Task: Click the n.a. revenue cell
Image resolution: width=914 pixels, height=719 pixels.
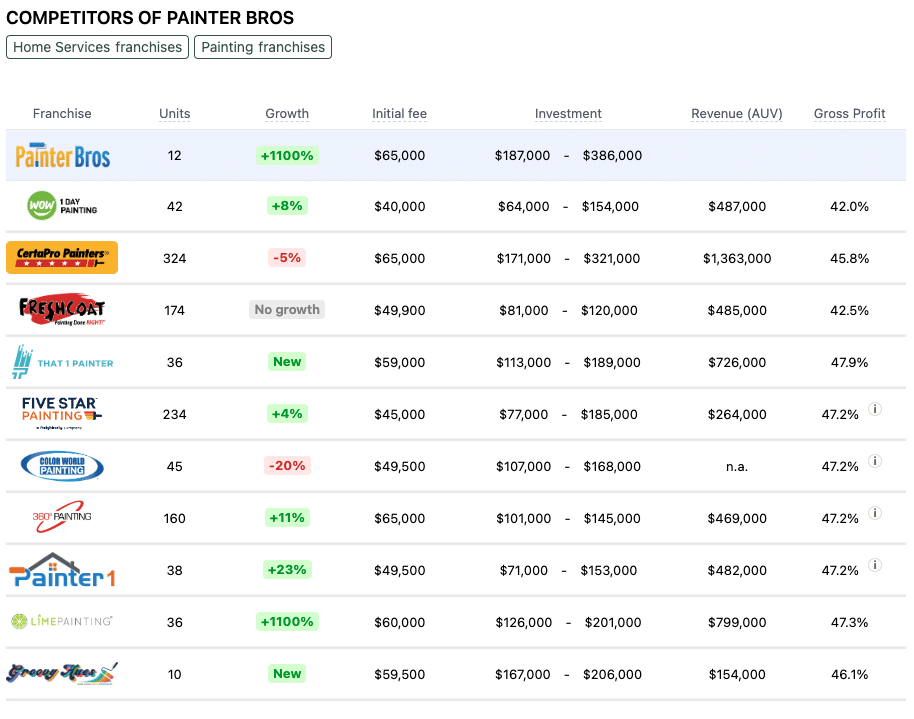Action: point(737,467)
